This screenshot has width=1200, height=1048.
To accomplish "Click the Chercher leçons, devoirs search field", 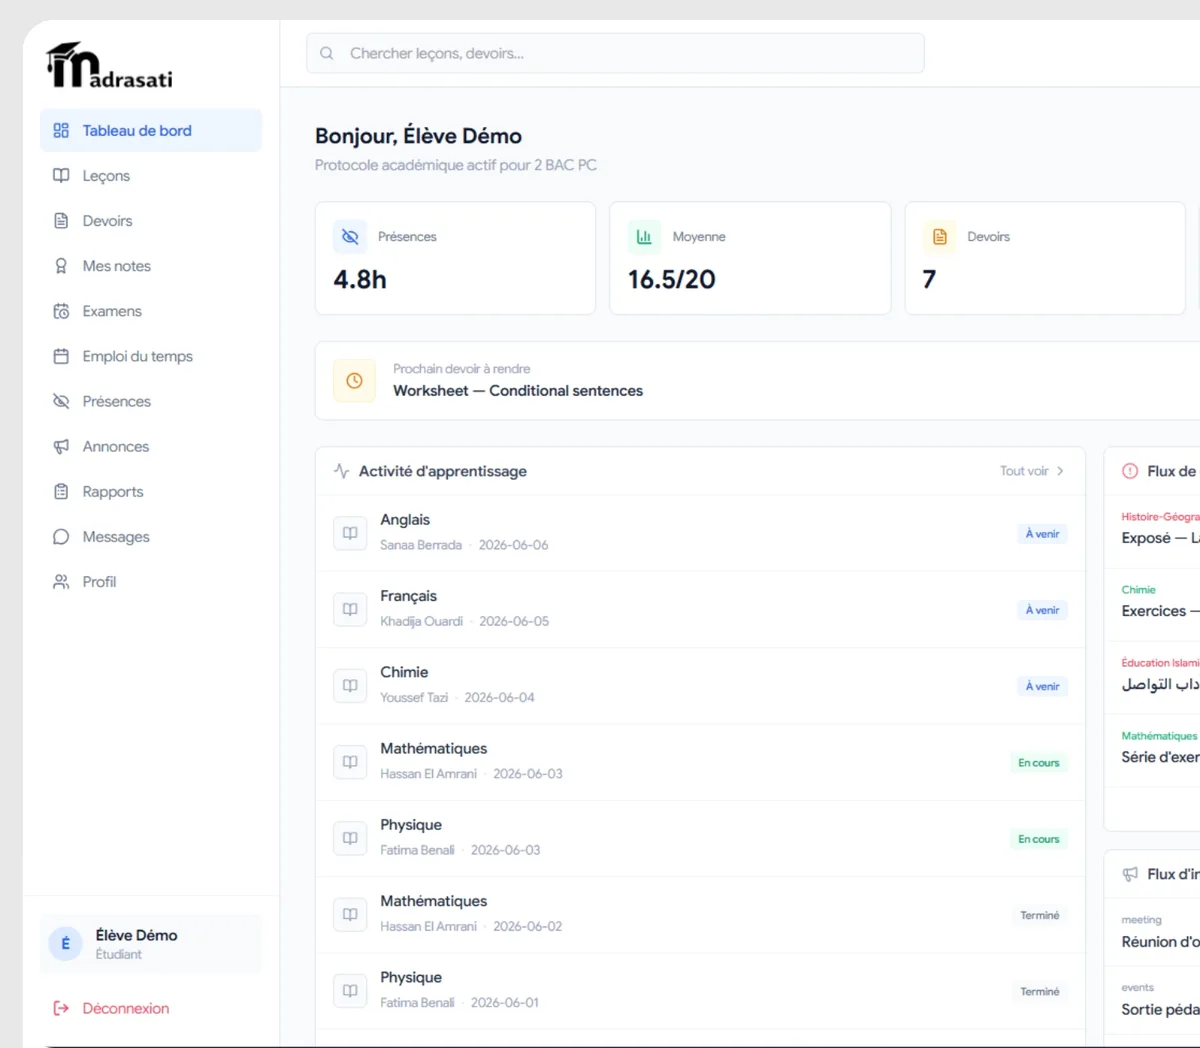I will [x=615, y=53].
